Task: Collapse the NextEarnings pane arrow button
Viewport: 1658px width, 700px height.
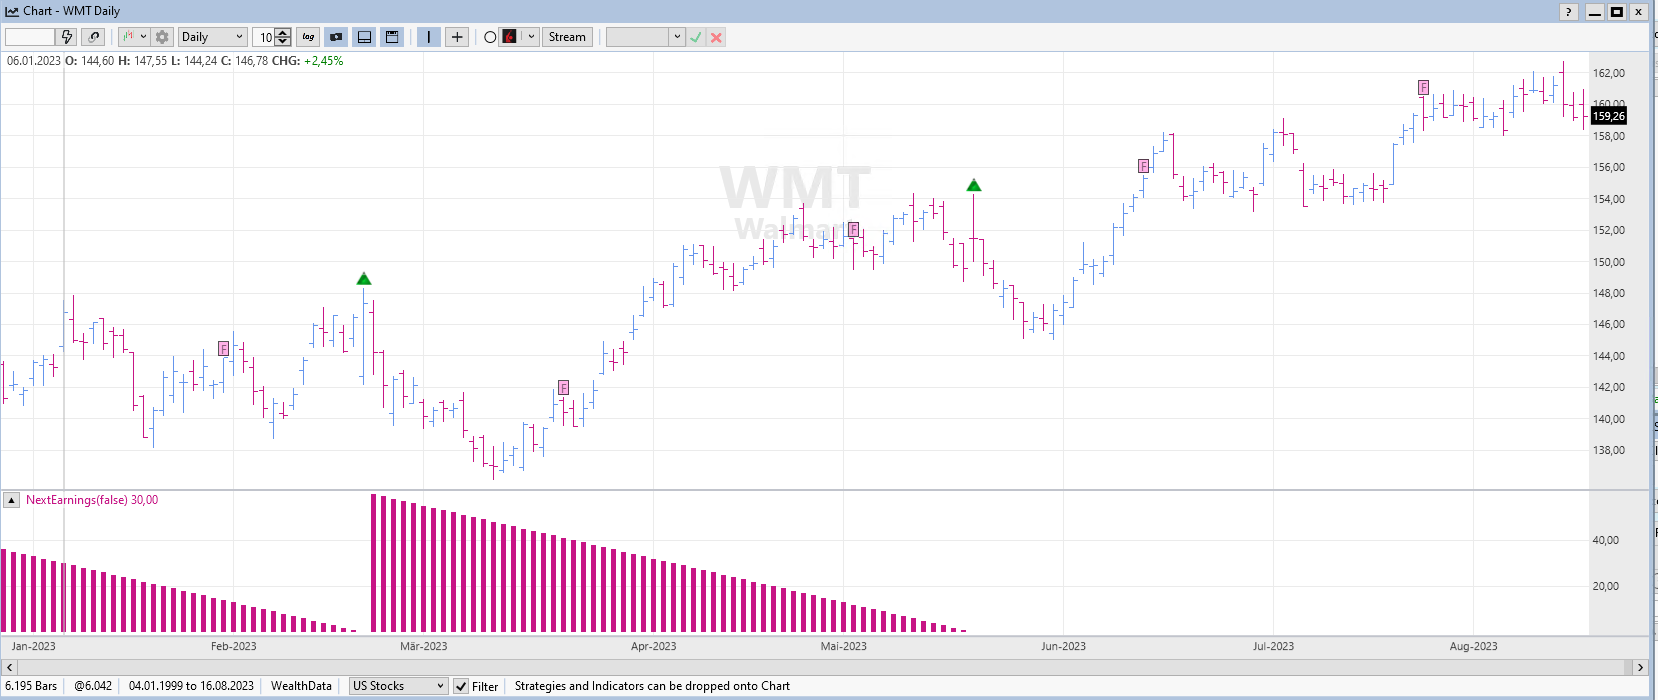Action: [12, 500]
